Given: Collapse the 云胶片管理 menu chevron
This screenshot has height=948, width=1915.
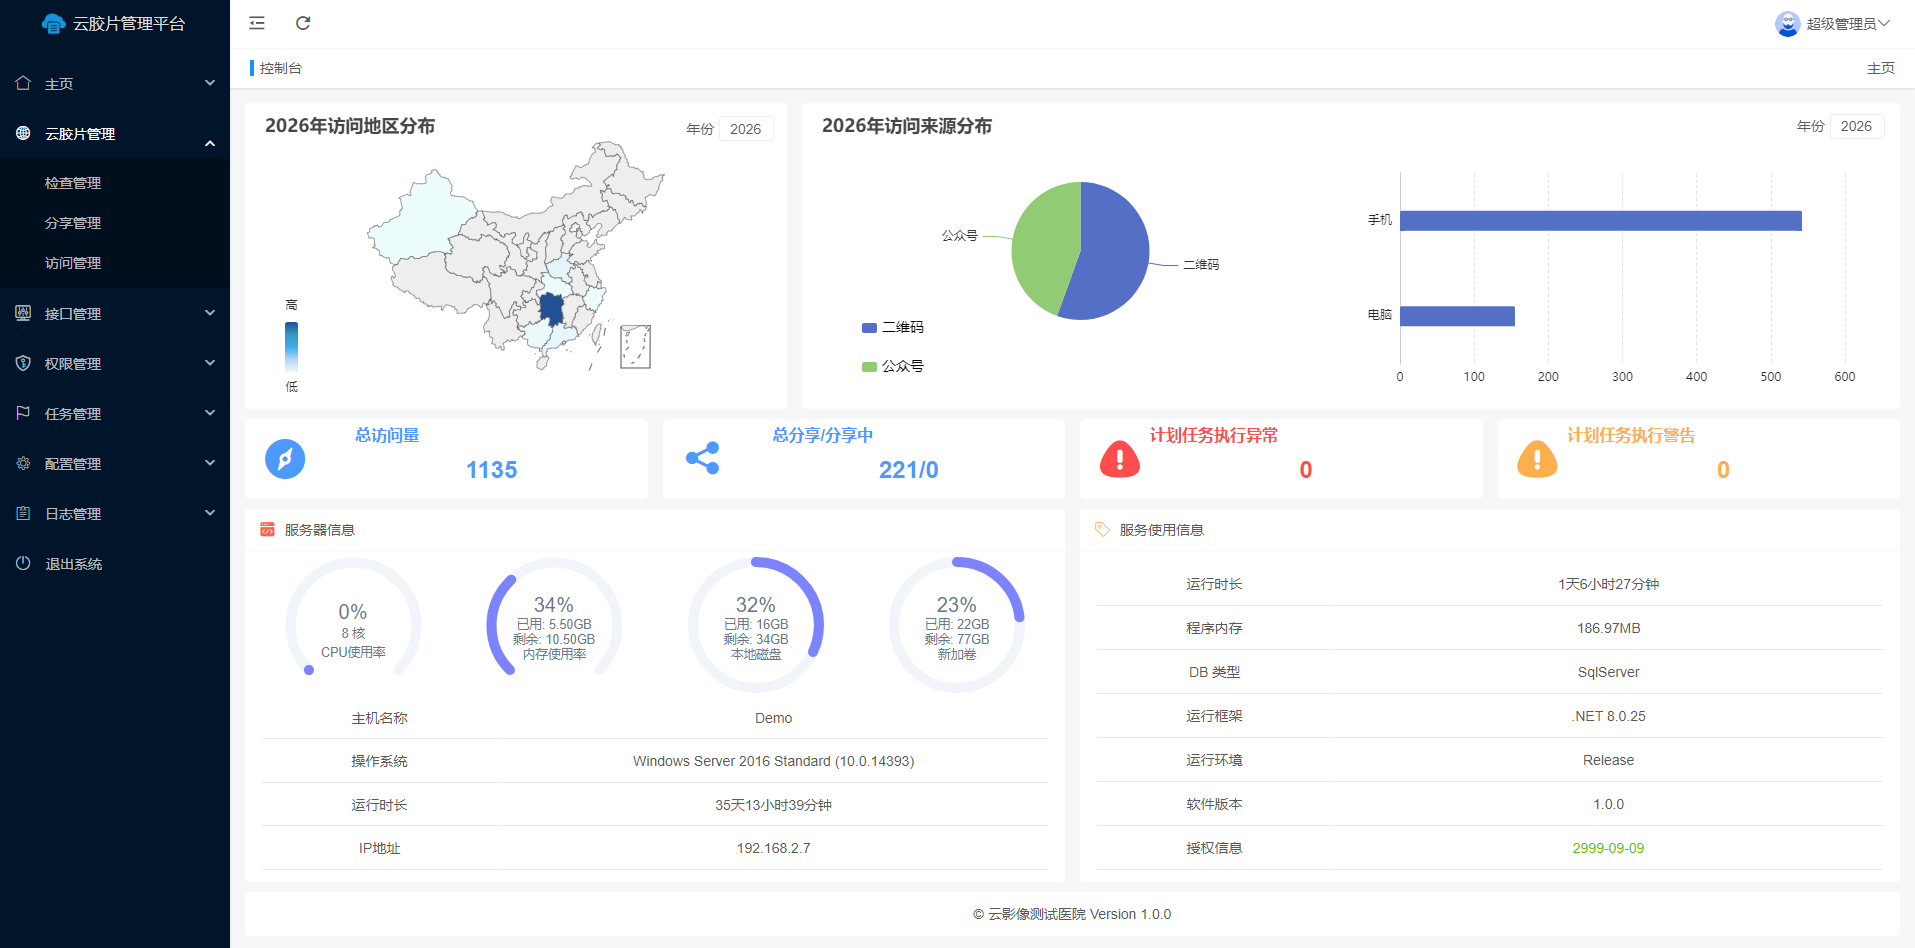Looking at the screenshot, I should pos(210,143).
